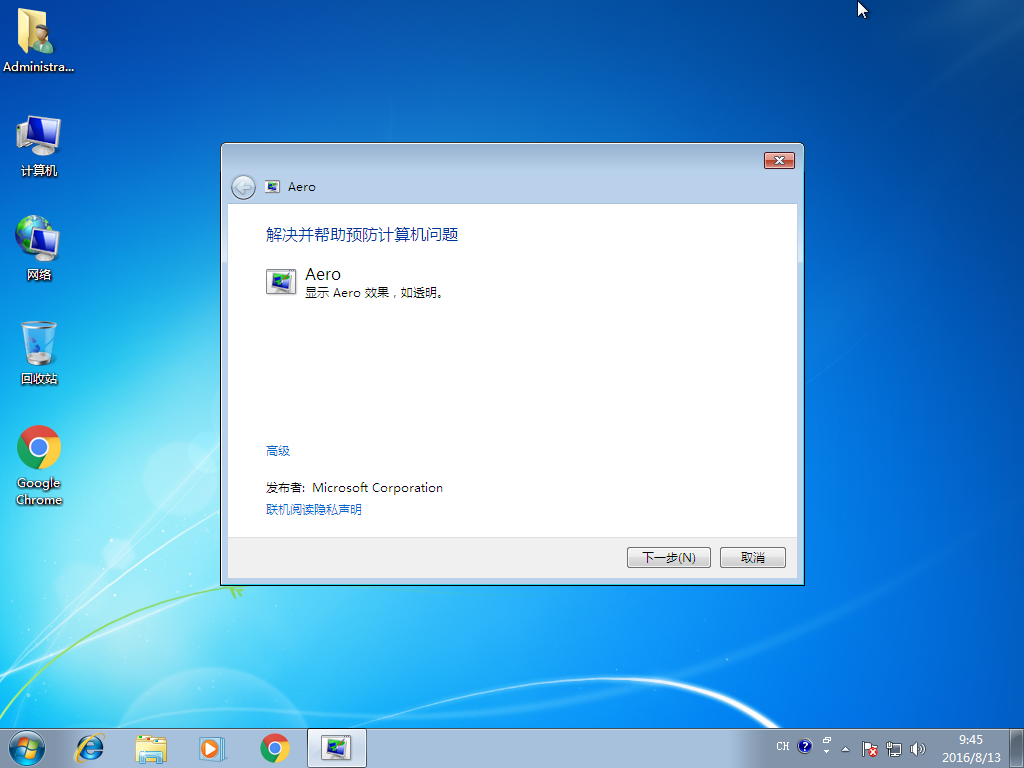Click the 显示 Aero 效果 description text
Viewport: 1024px width, 768px height.
pos(375,293)
